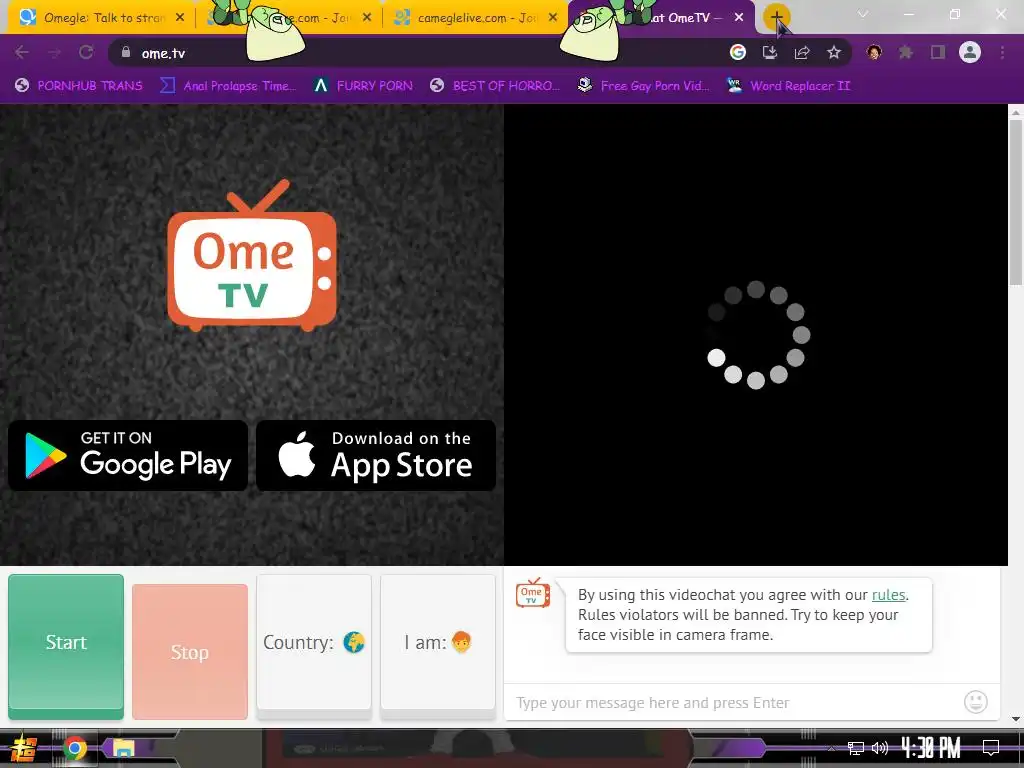Go forward one page
The width and height of the screenshot is (1024, 768).
tap(54, 52)
